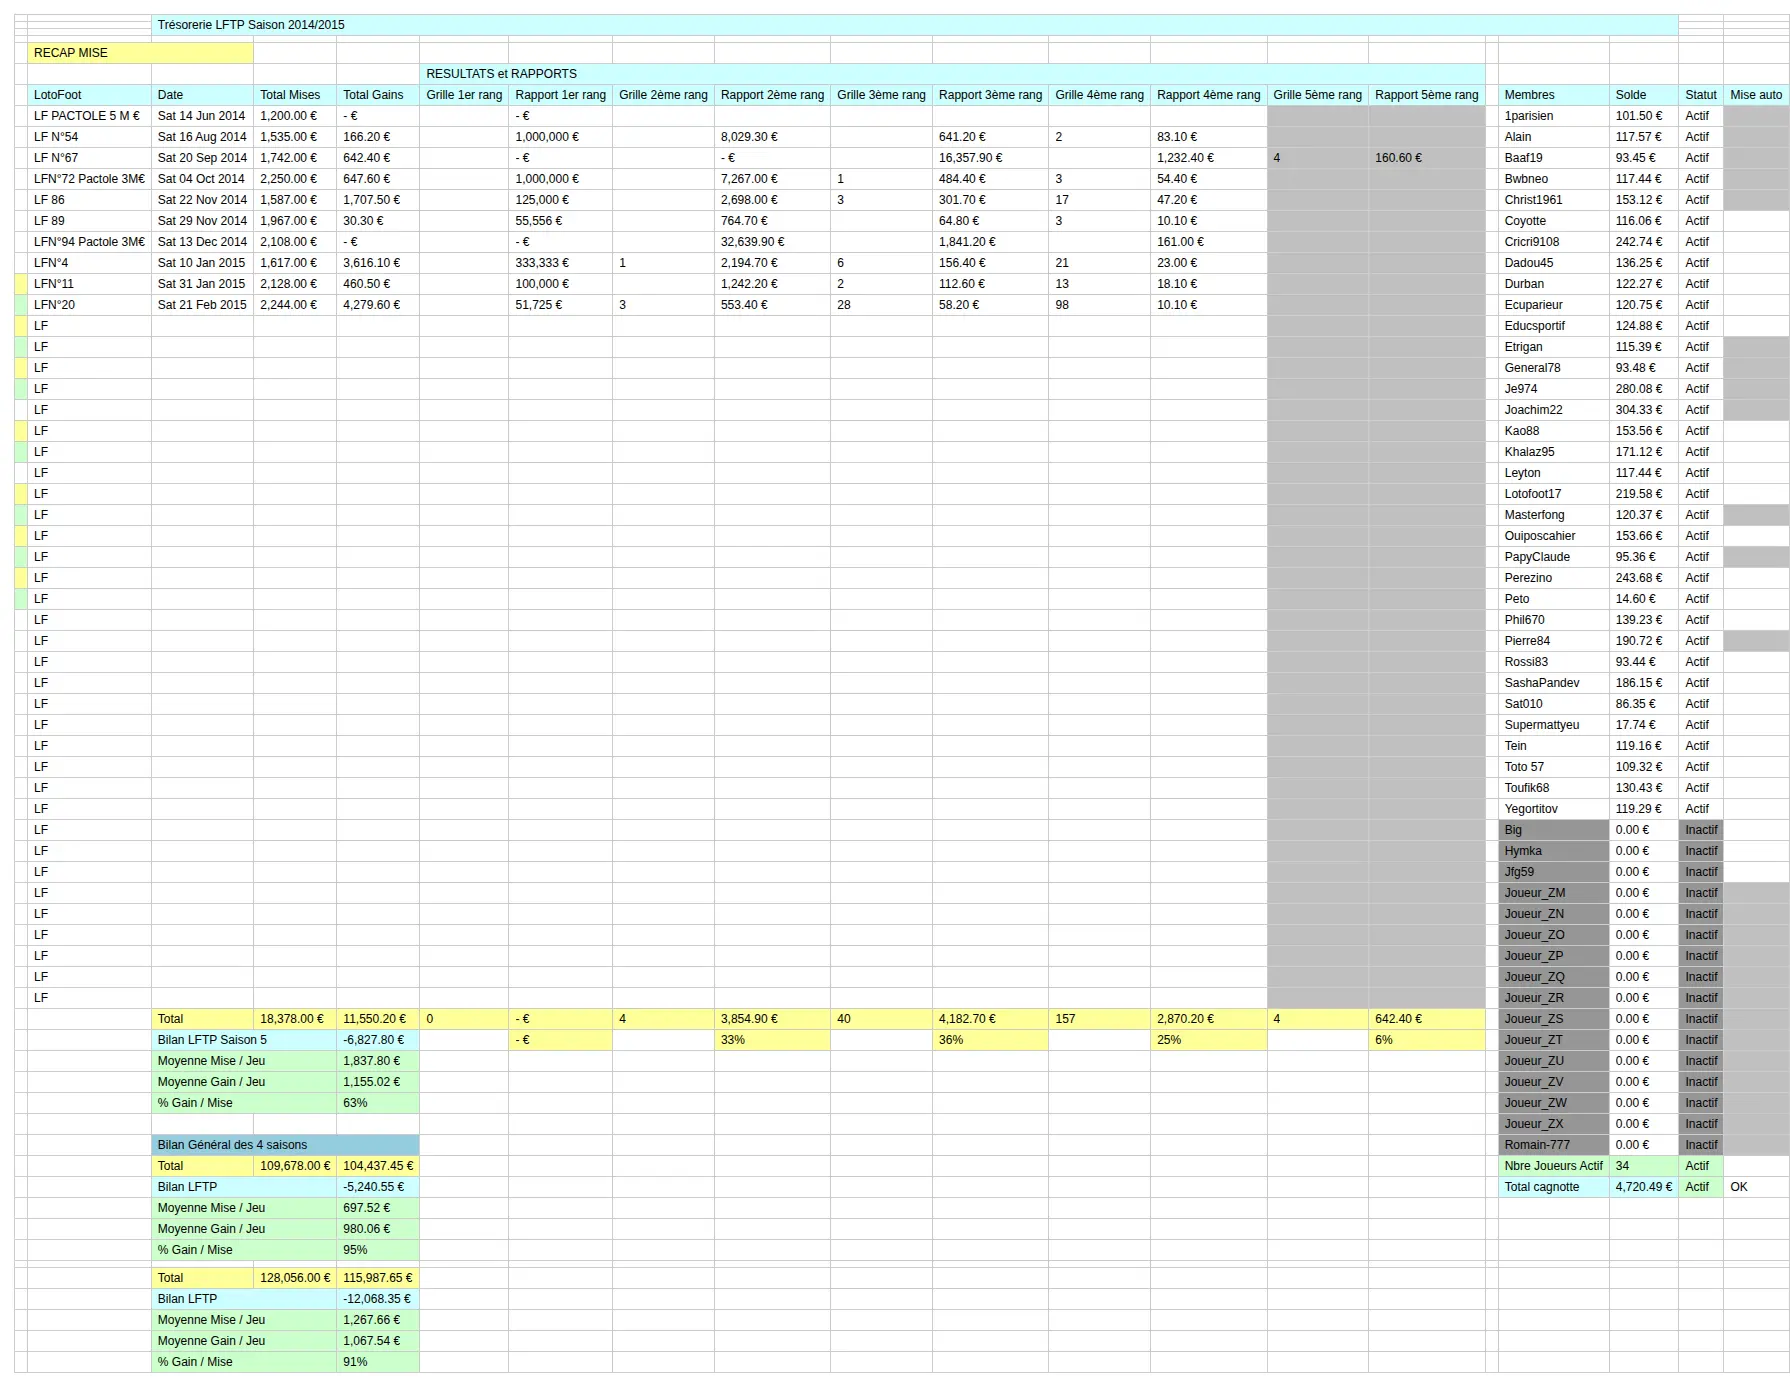
Task: Click Joachim22's balance '304.33 €'
Action: point(1644,410)
